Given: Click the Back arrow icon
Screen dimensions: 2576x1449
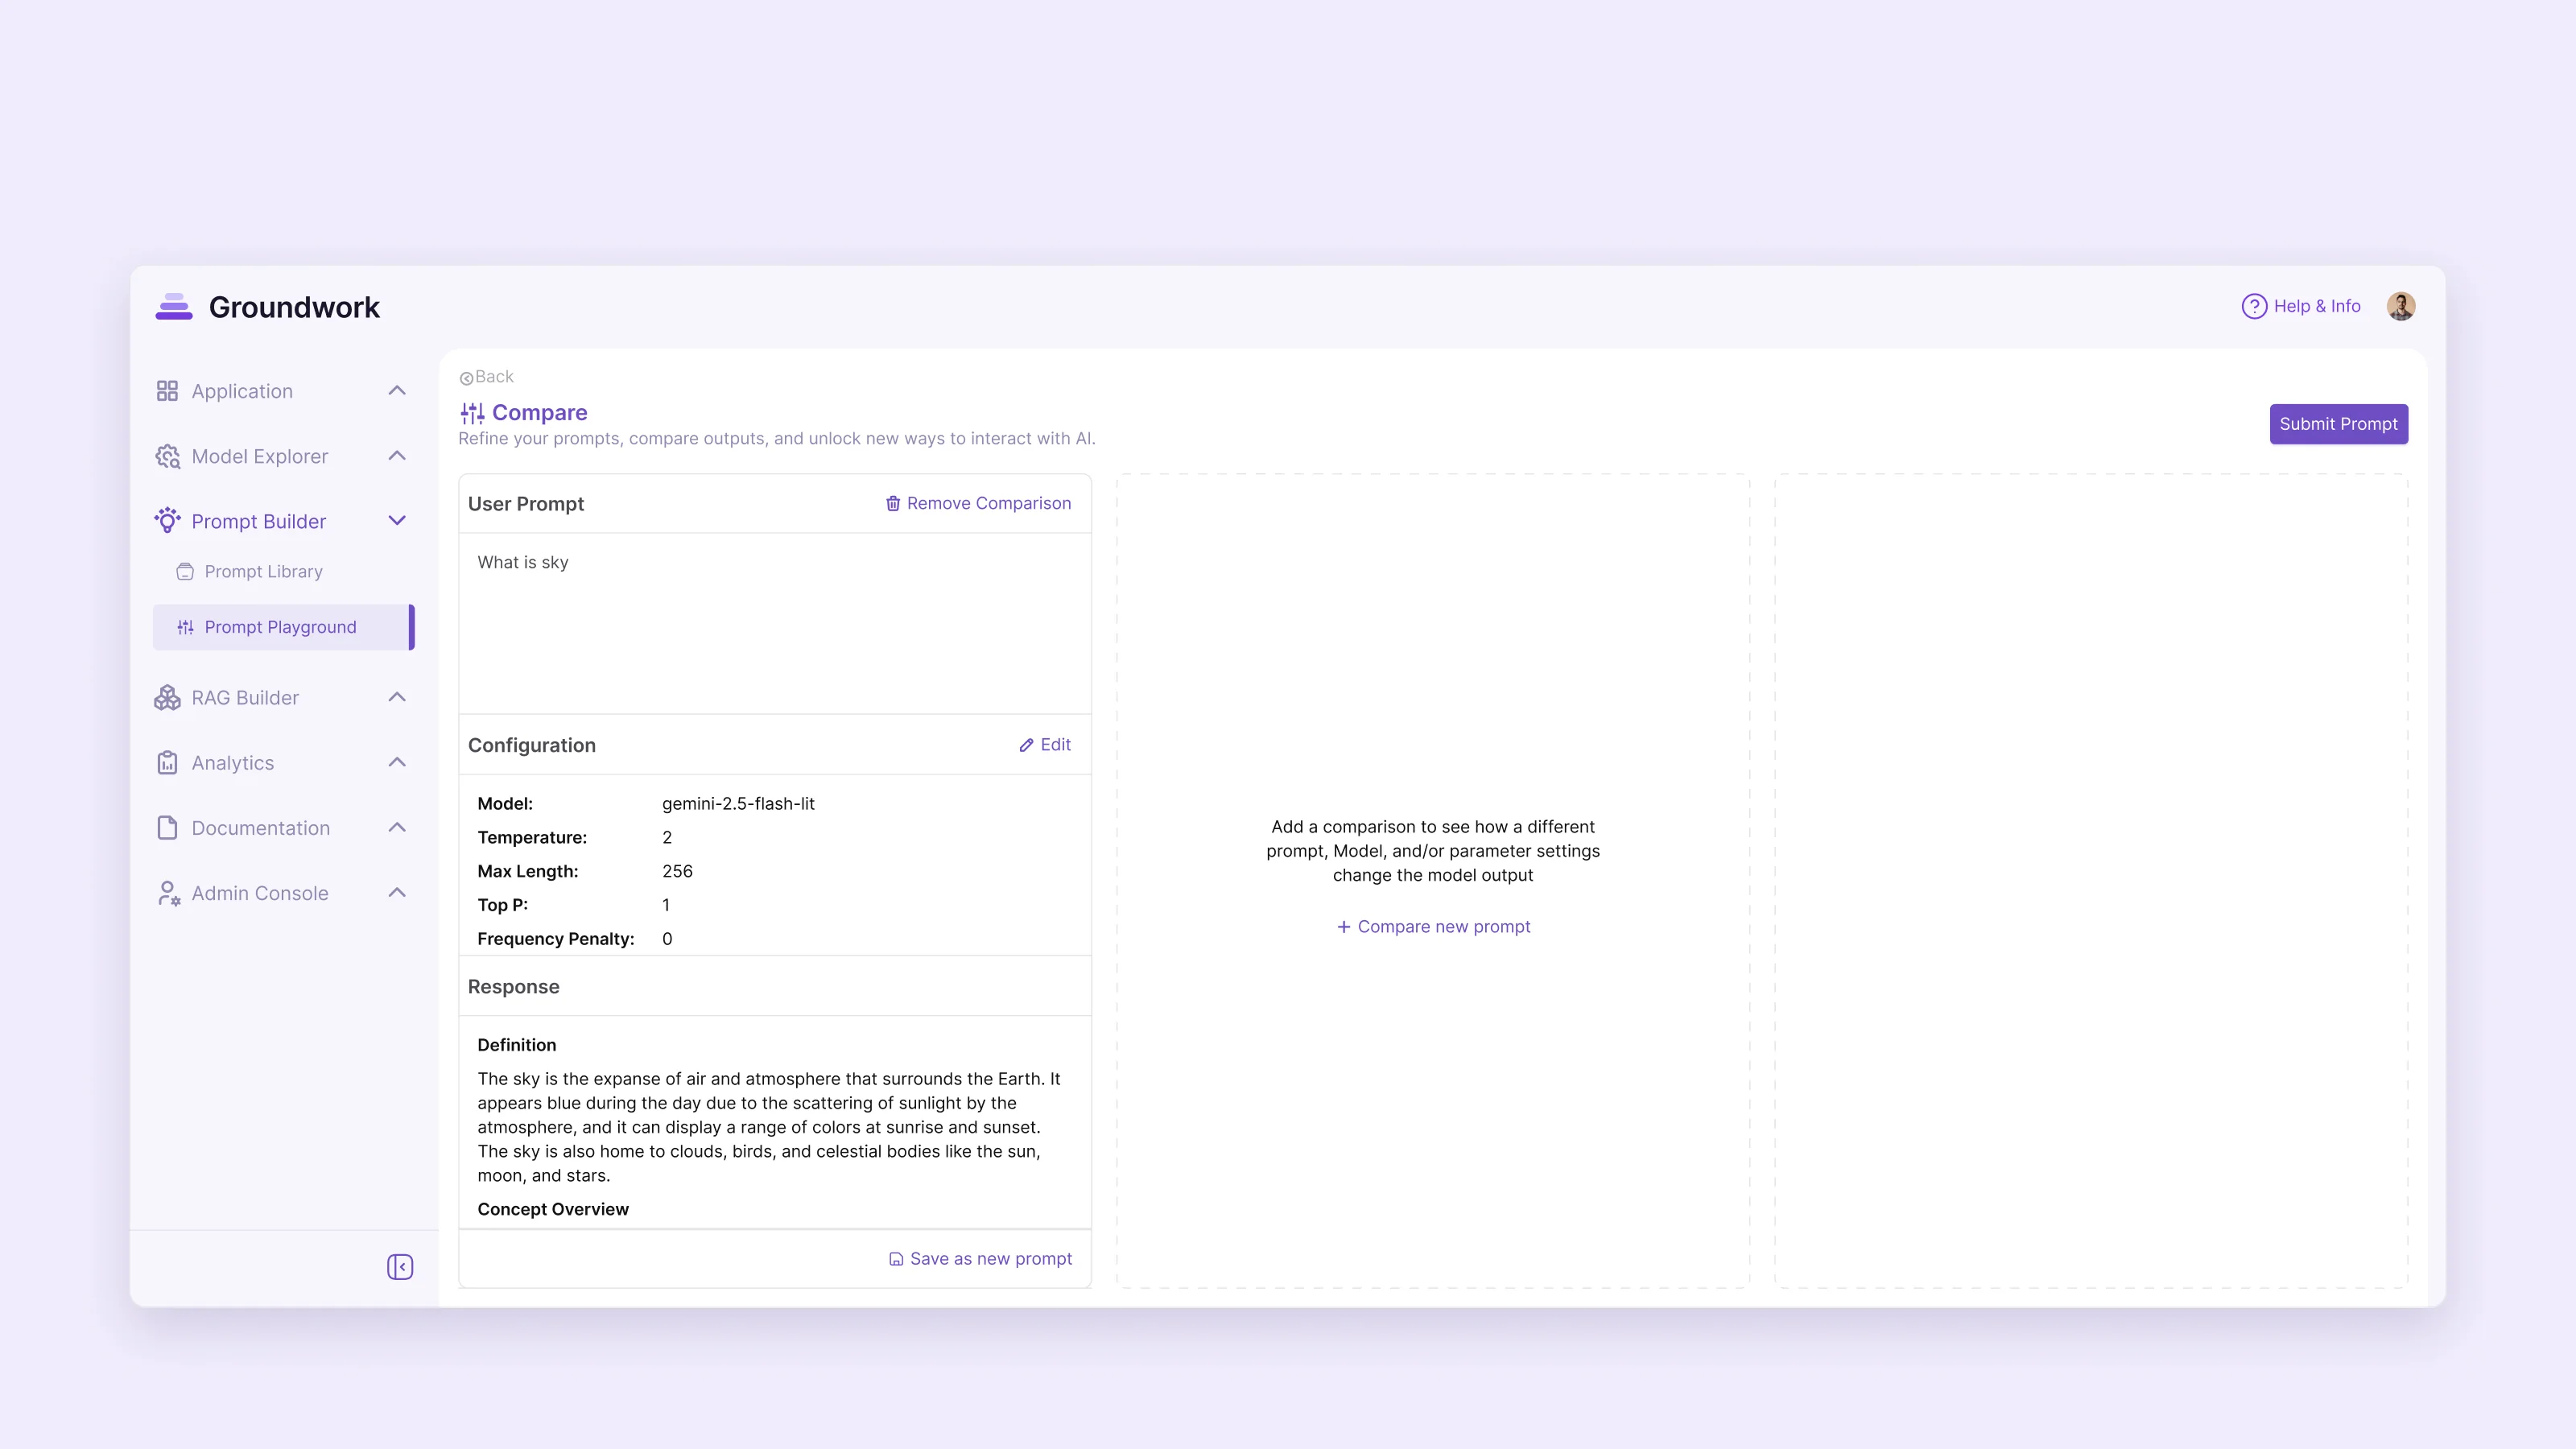Looking at the screenshot, I should 466,378.
